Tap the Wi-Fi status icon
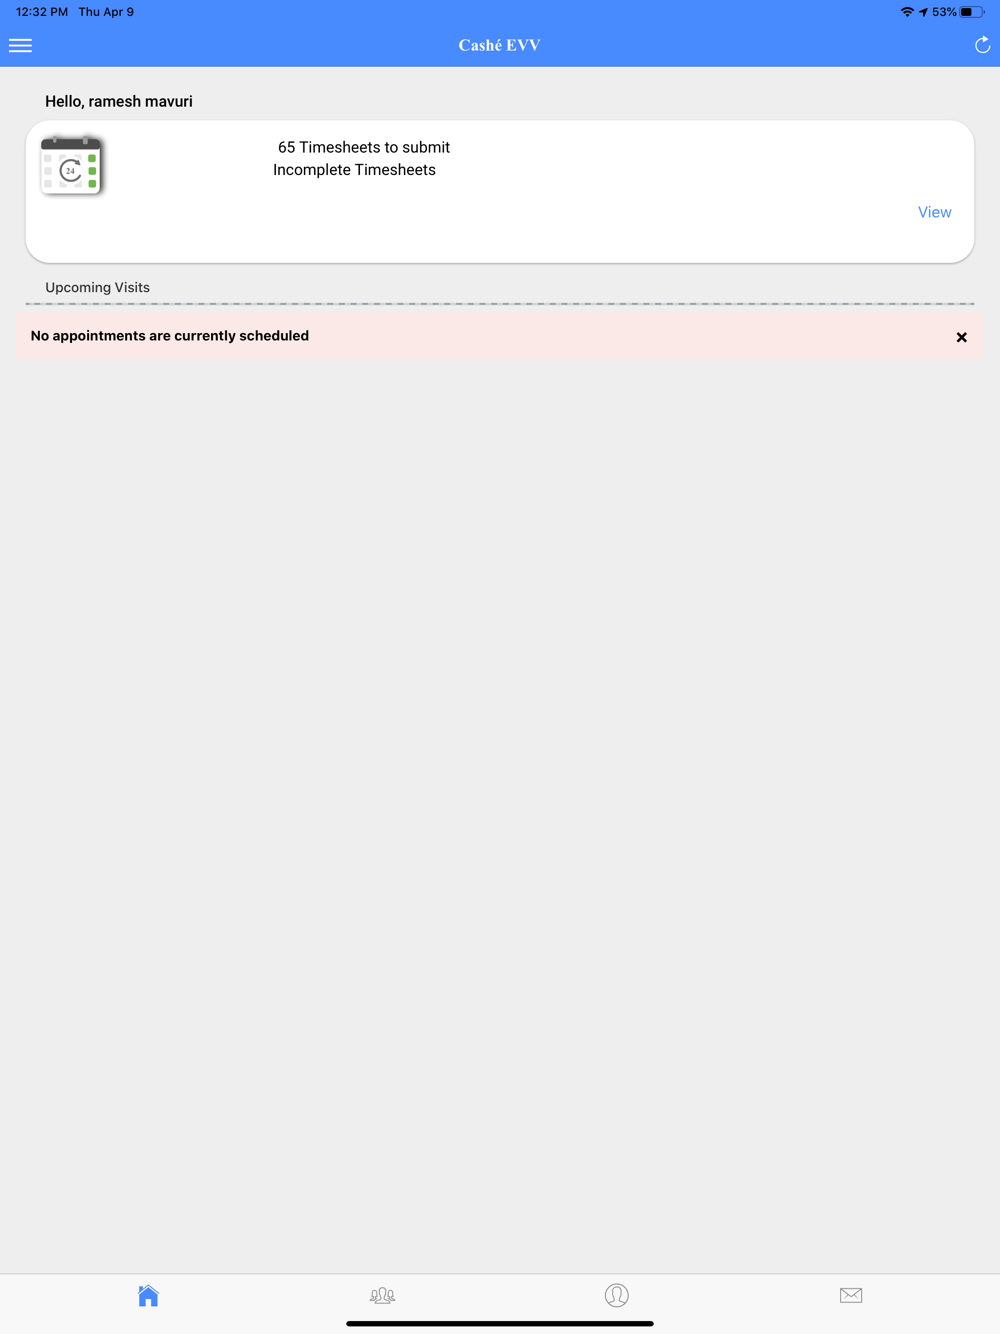The image size is (1000, 1334). [x=907, y=12]
